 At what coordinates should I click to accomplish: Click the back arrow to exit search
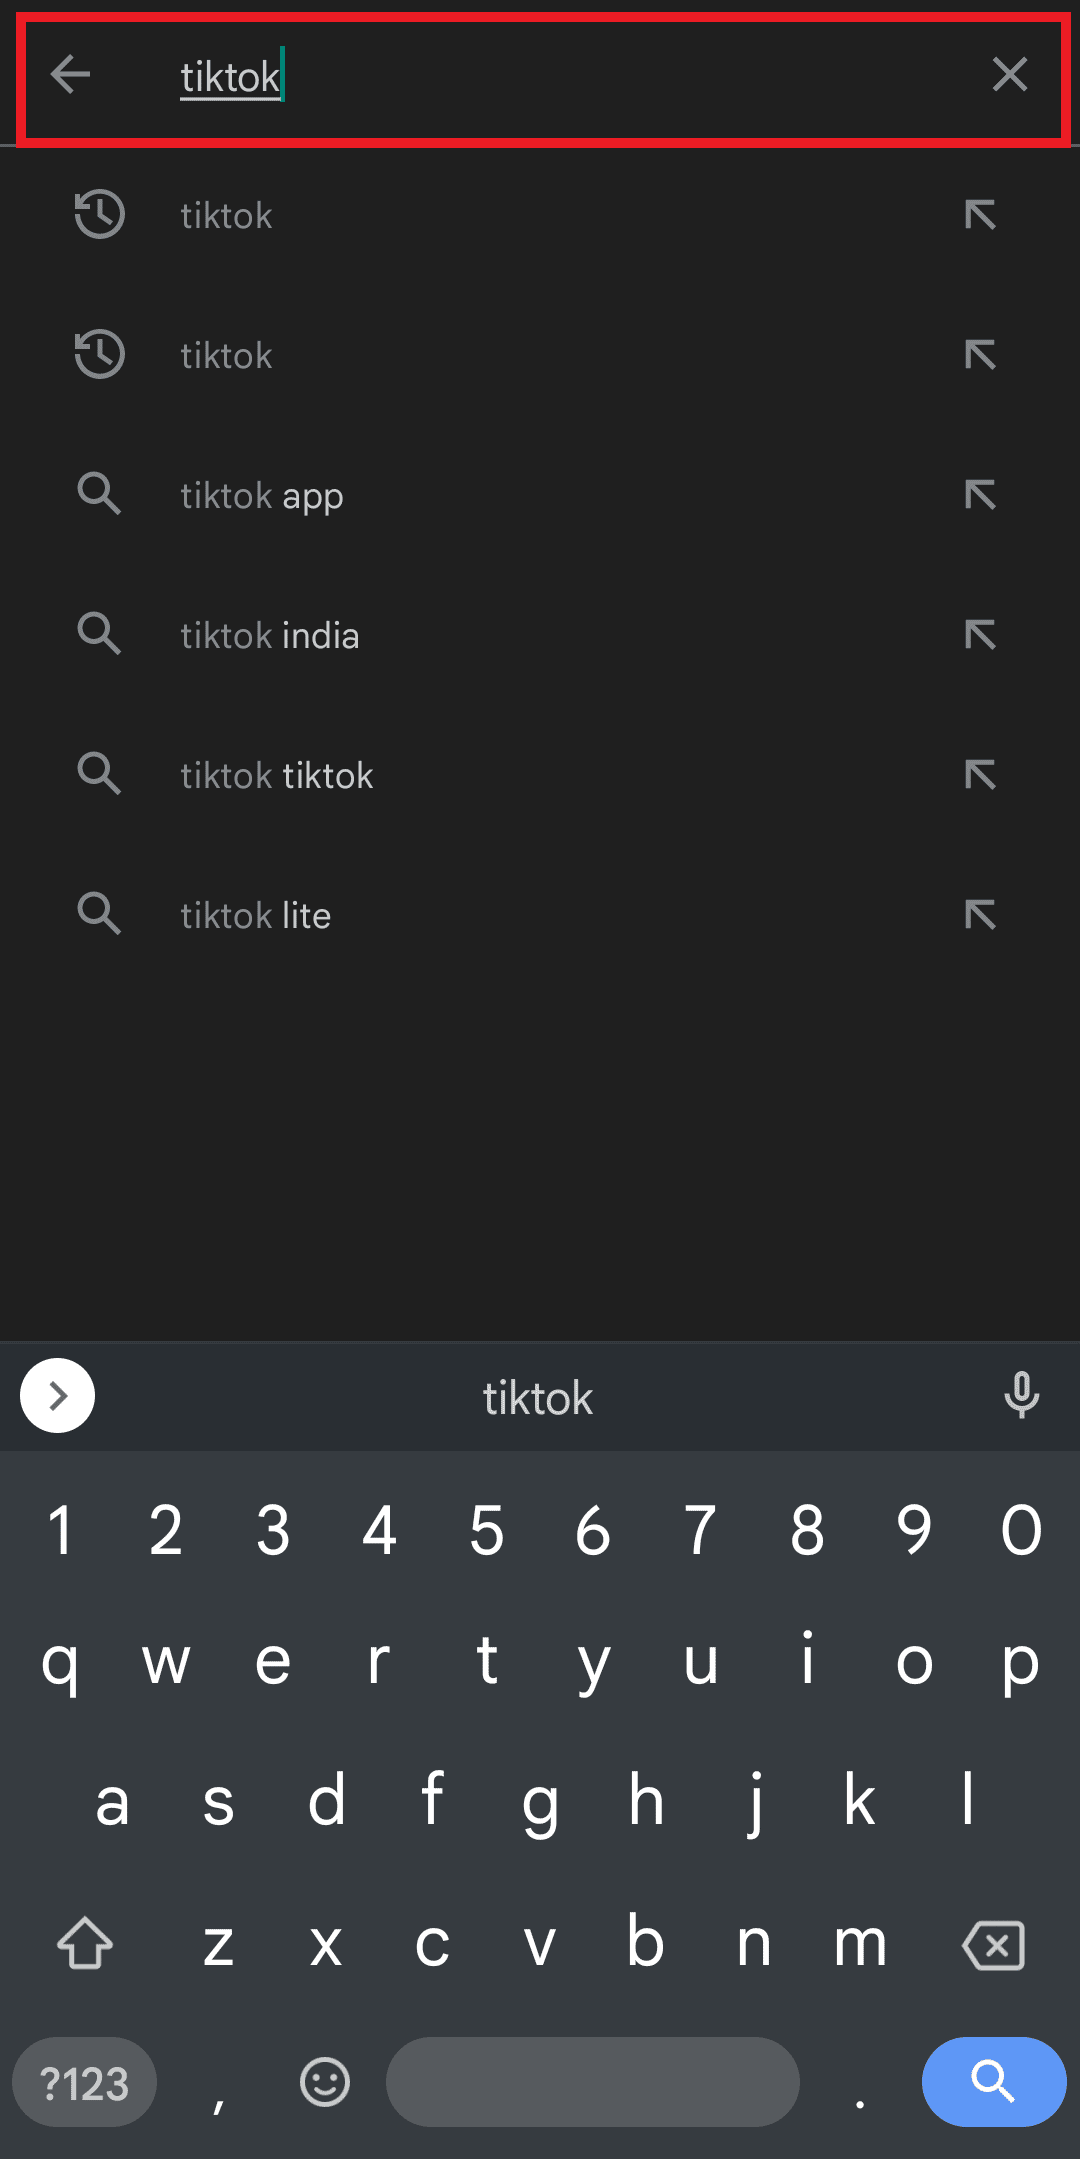pos(71,74)
